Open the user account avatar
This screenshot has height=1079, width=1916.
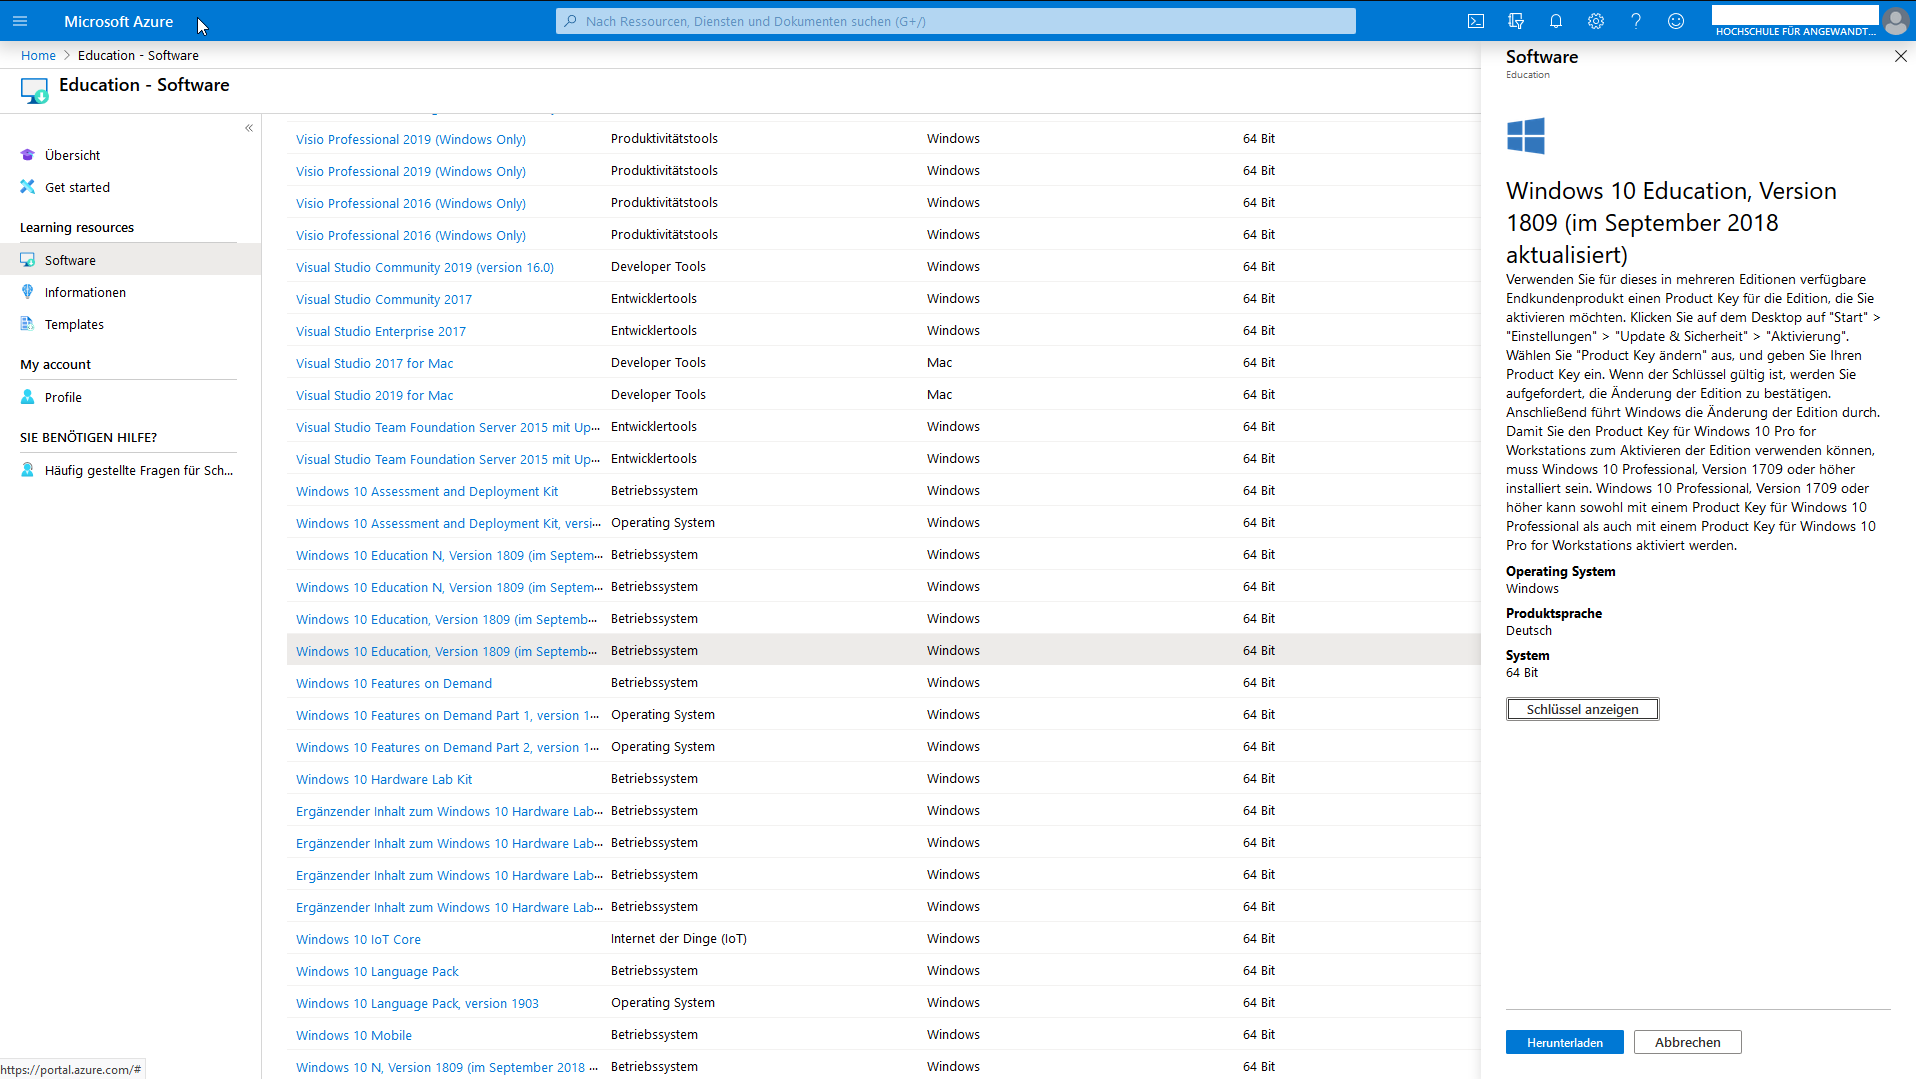1895,21
